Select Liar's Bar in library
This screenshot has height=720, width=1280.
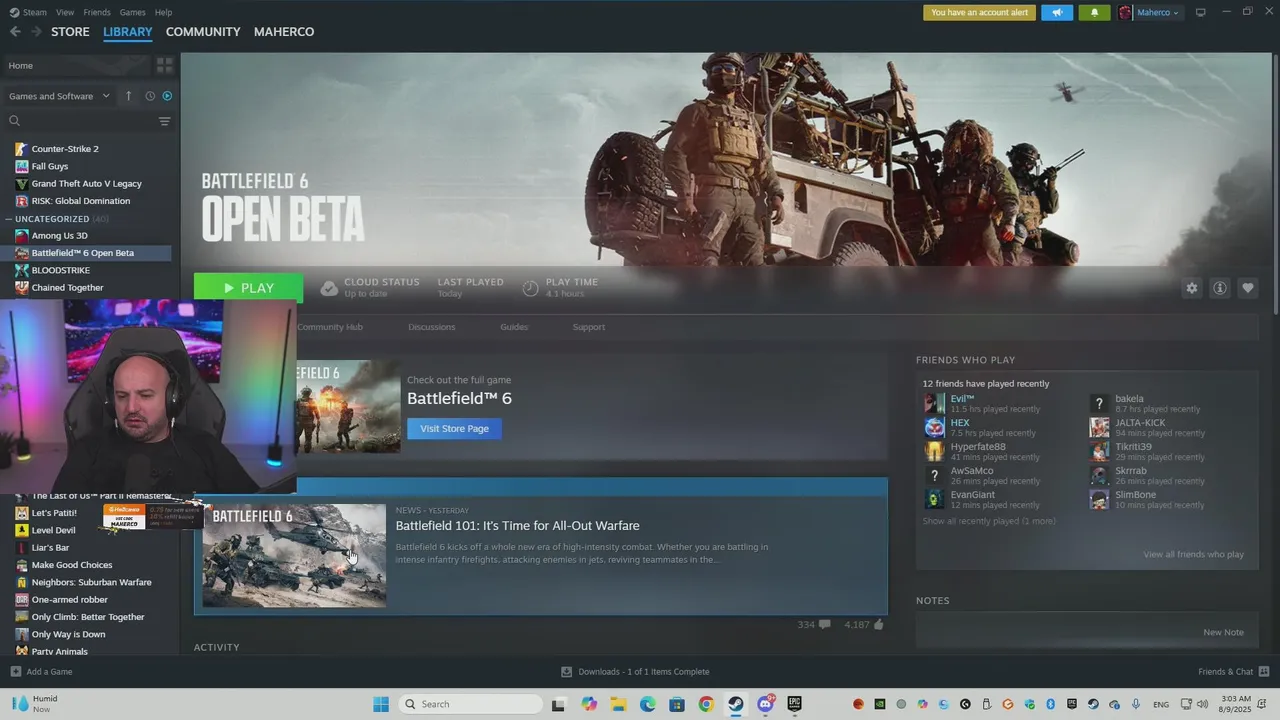coord(50,548)
